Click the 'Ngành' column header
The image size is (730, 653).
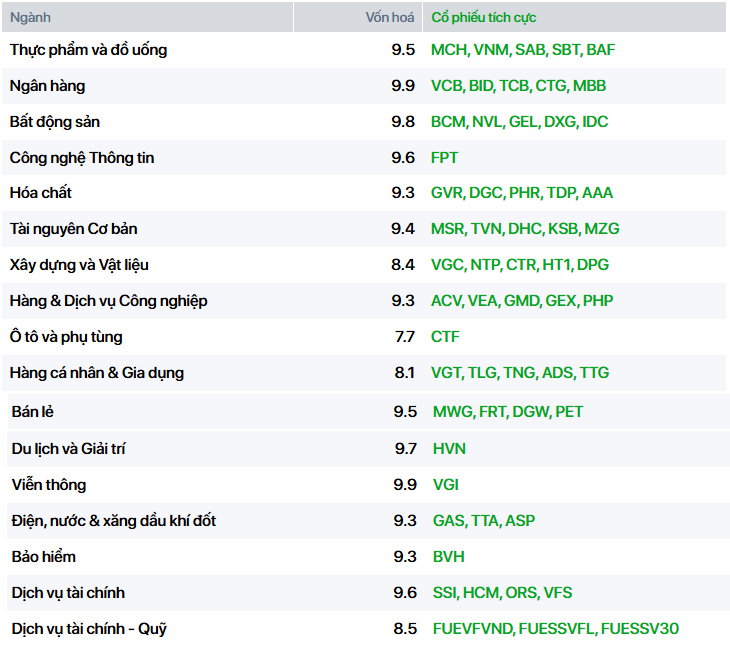(x=147, y=17)
